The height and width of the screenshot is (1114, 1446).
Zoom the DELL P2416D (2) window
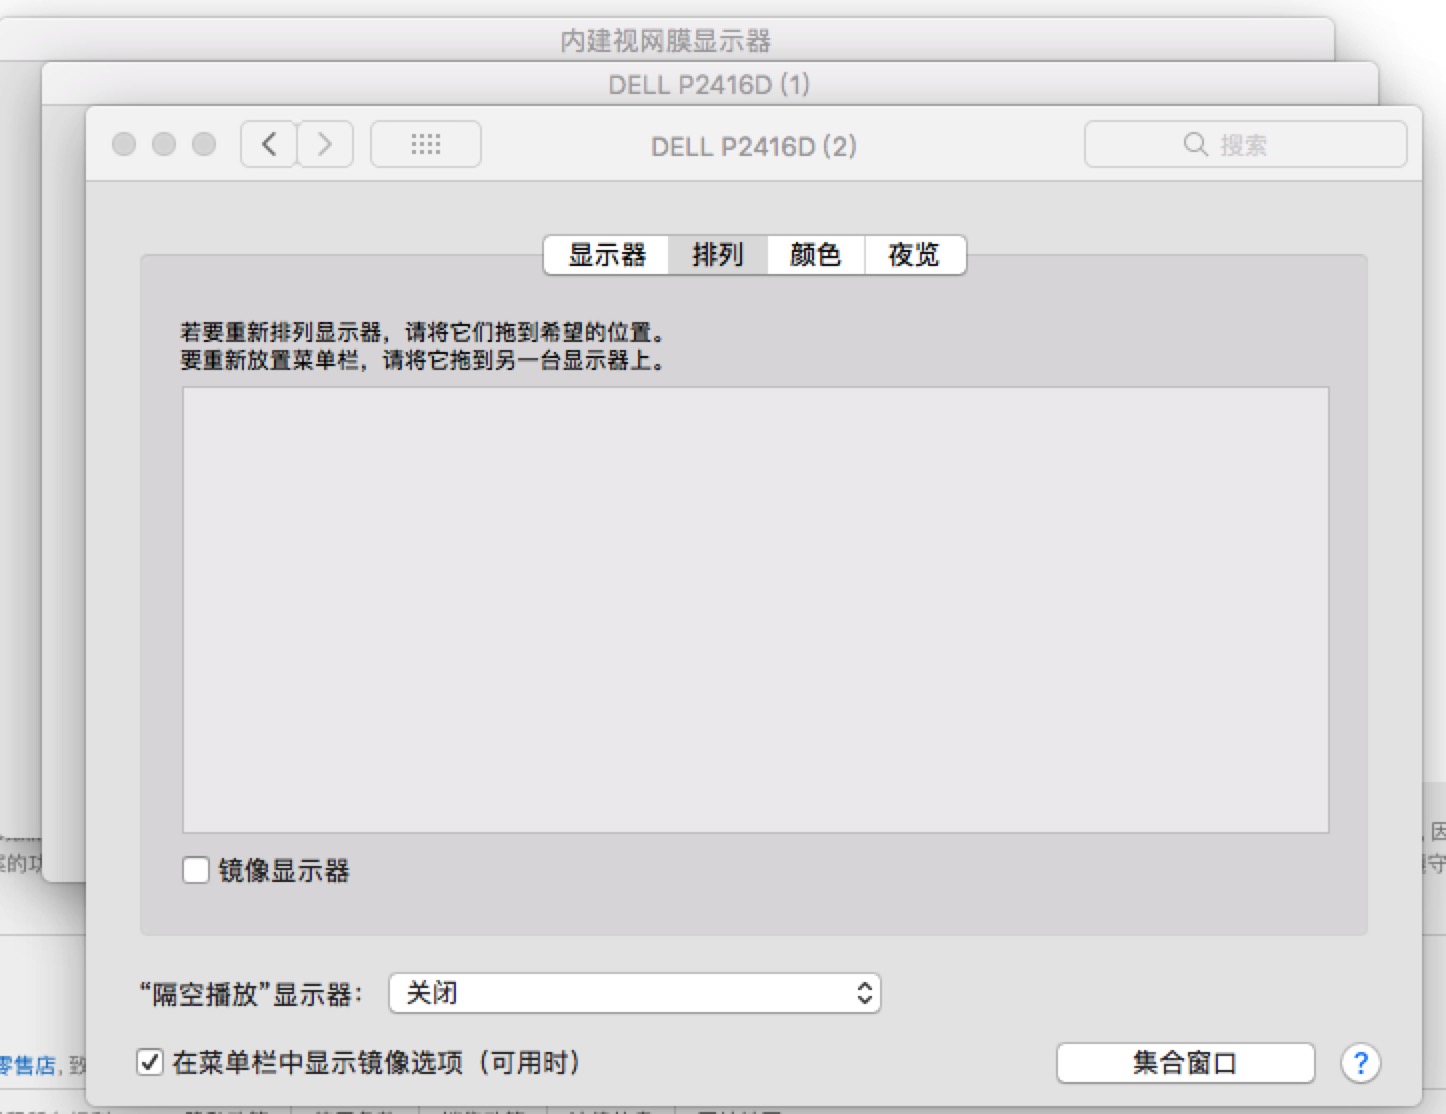point(204,145)
